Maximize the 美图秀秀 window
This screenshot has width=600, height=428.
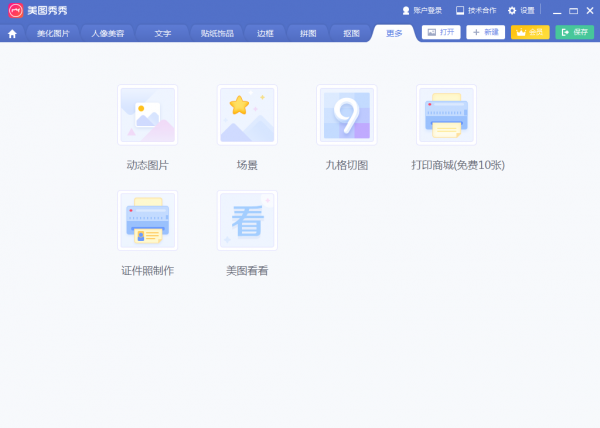click(x=574, y=11)
